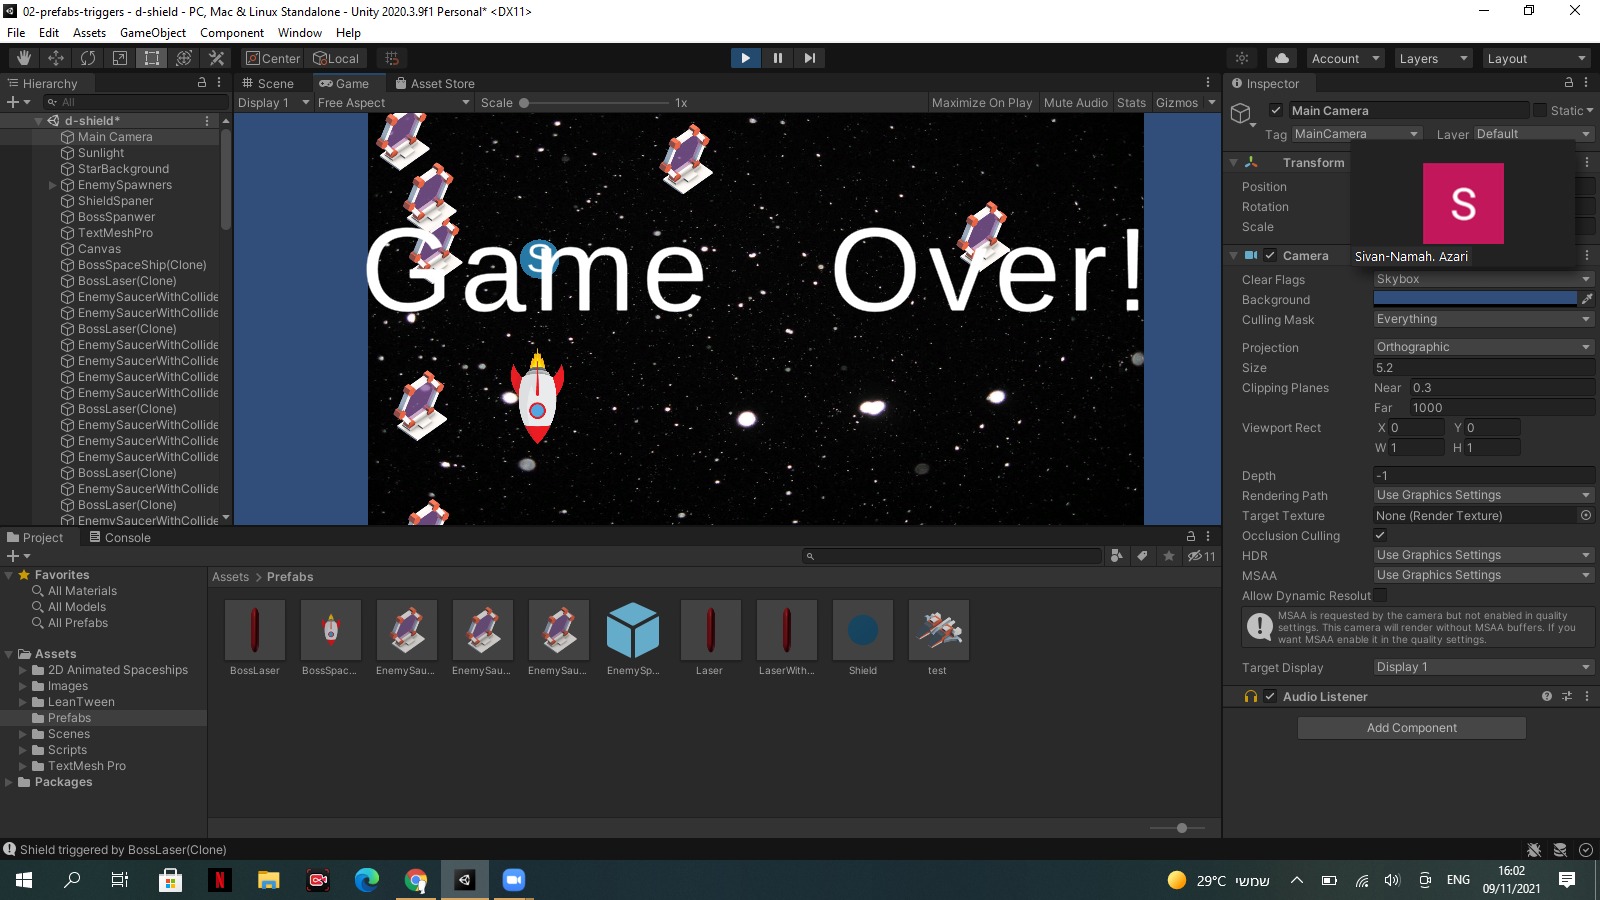Click the collab cloud icon in the toolbar
Image resolution: width=1600 pixels, height=900 pixels.
(x=1281, y=57)
